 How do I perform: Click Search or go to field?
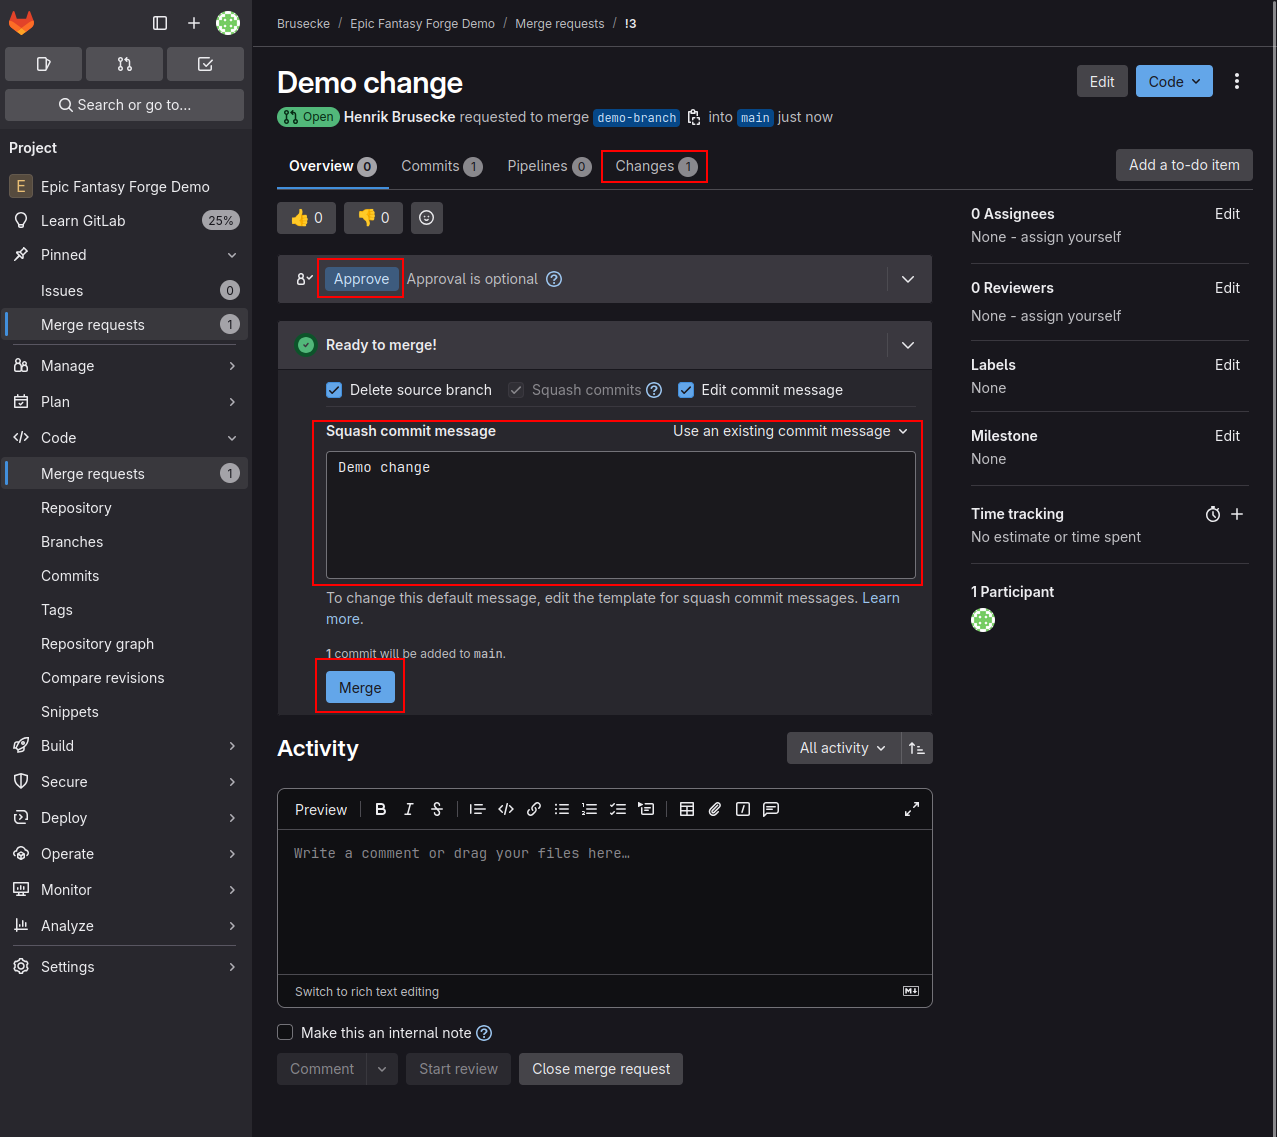(124, 105)
